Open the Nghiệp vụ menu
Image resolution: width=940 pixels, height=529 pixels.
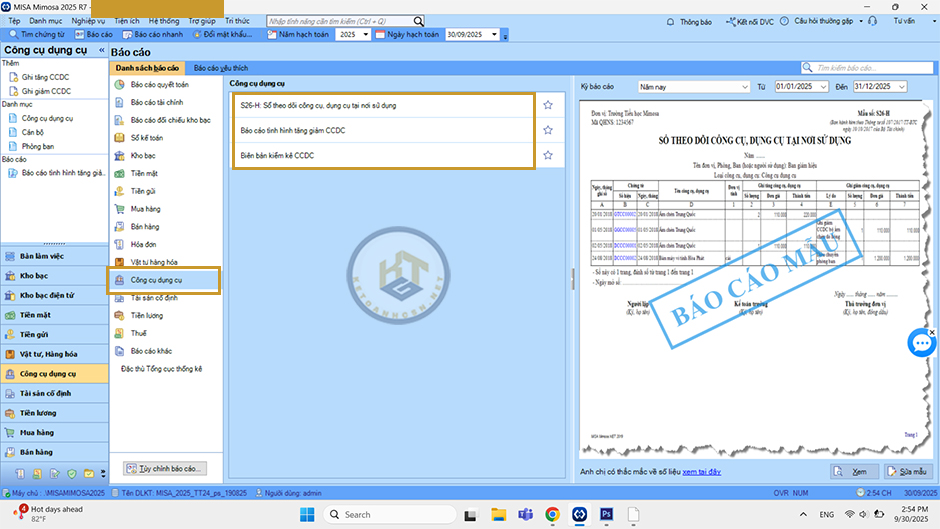88,20
